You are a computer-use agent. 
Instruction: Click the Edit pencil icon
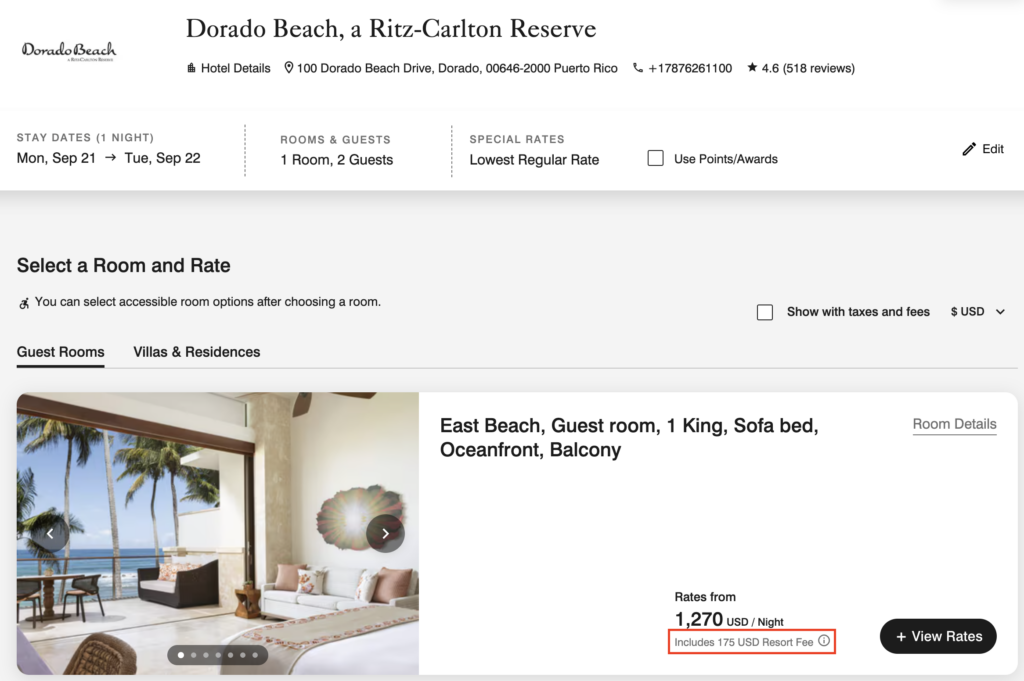tap(968, 148)
